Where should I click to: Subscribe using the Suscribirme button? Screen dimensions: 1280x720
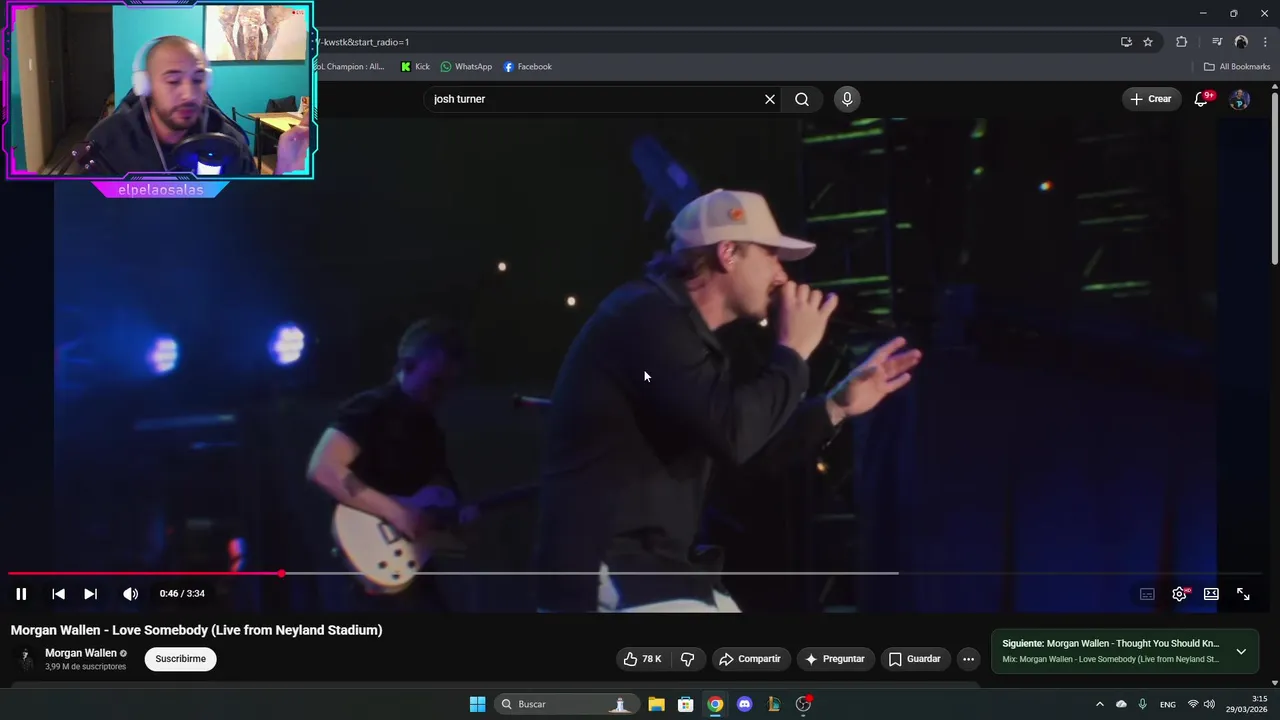(x=181, y=659)
